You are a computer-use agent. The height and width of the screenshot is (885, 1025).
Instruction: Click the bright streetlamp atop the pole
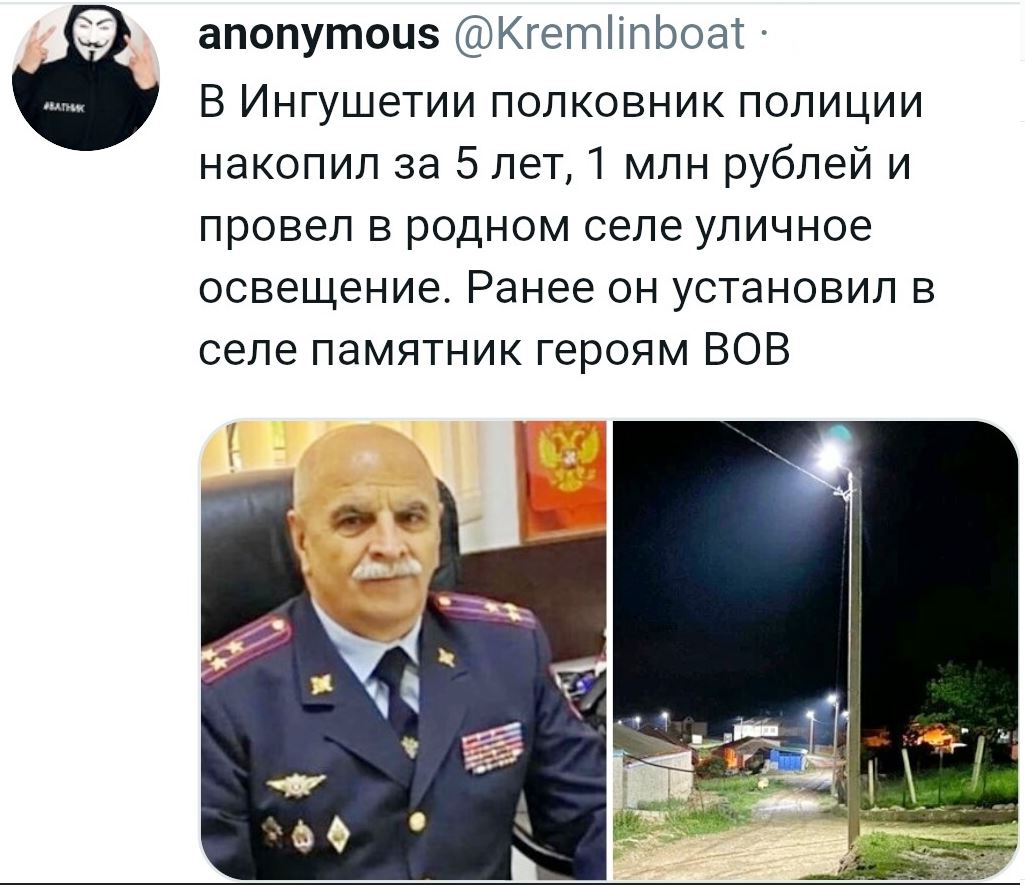click(x=830, y=453)
